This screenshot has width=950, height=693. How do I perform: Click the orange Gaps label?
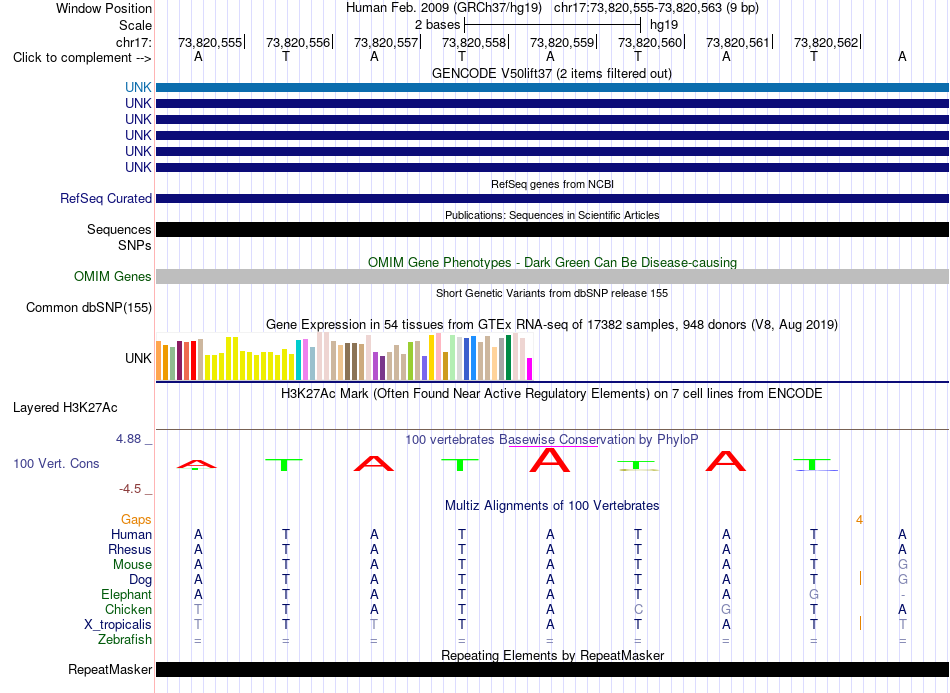point(136,520)
